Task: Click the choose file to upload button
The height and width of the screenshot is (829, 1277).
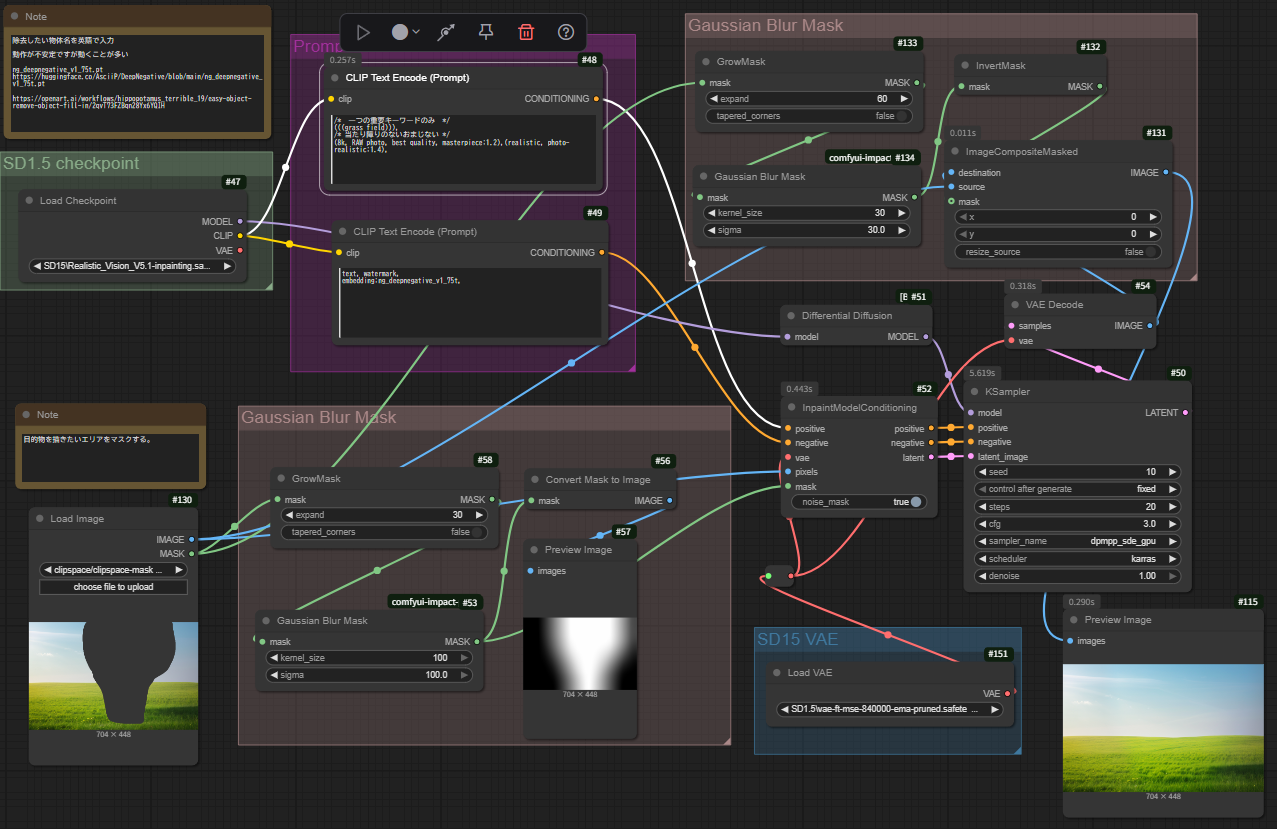Action: coord(113,587)
